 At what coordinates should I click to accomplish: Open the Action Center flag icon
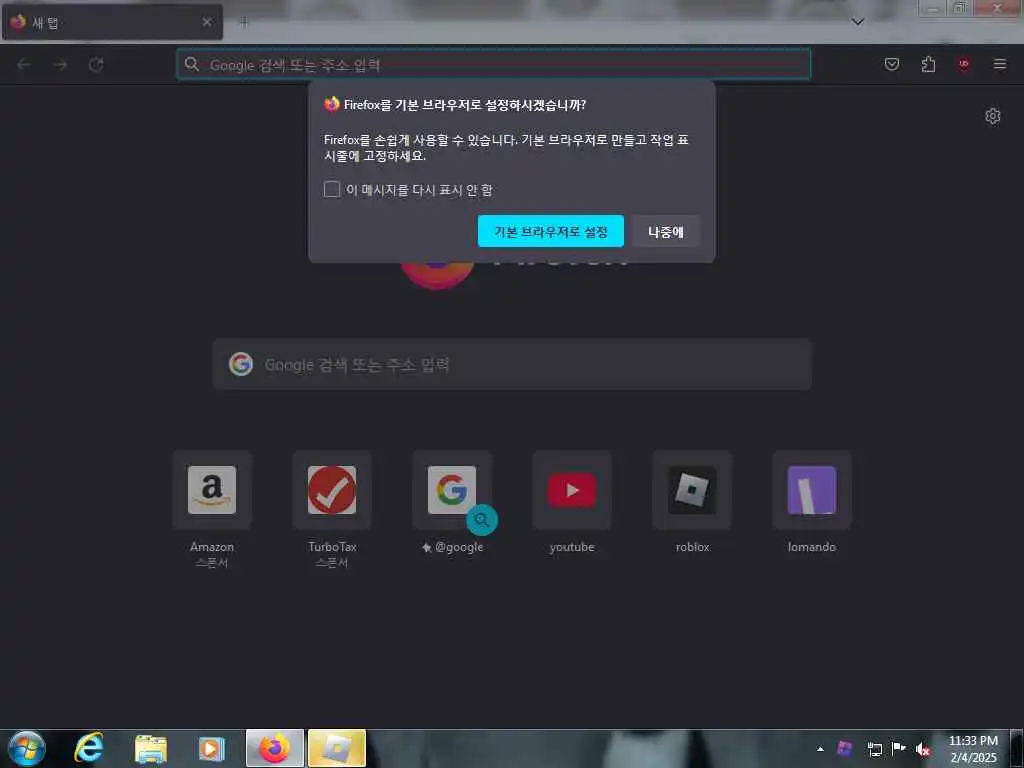[899, 748]
